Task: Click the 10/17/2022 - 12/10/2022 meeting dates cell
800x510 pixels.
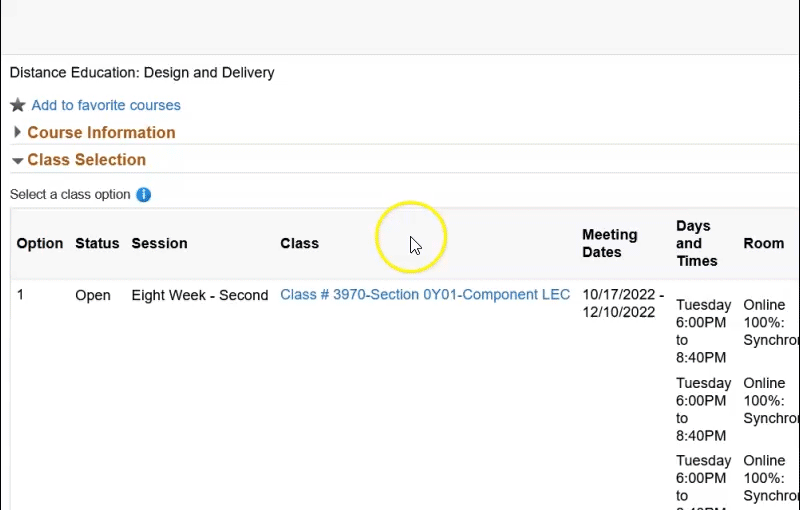Action: click(x=622, y=303)
